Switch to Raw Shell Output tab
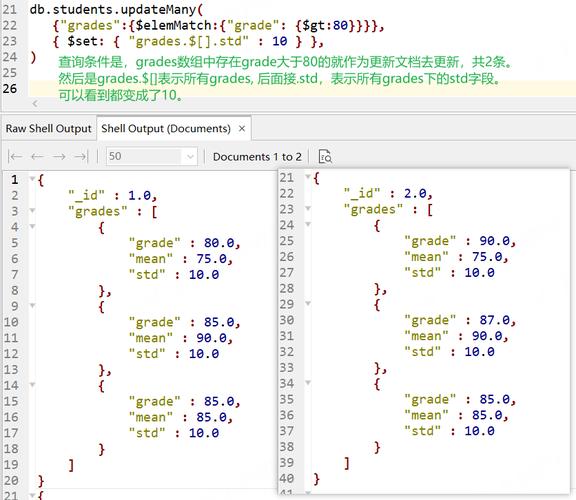 coord(48,129)
